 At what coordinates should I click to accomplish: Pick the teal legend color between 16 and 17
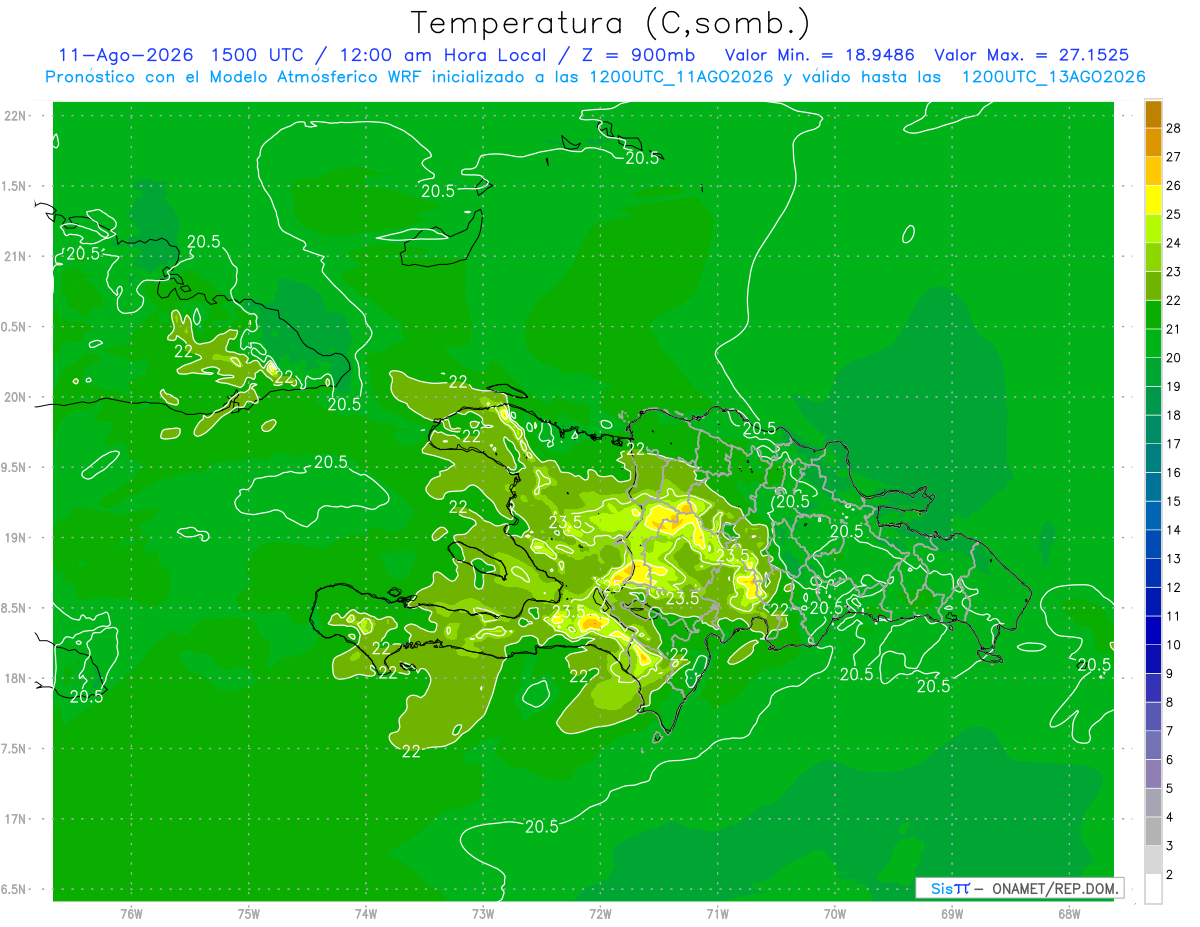point(1153,458)
